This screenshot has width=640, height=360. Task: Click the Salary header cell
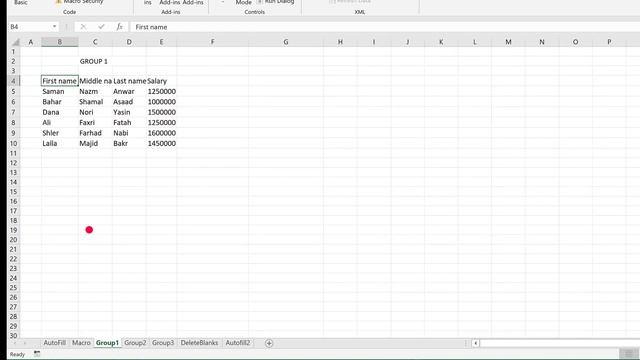tap(161, 81)
